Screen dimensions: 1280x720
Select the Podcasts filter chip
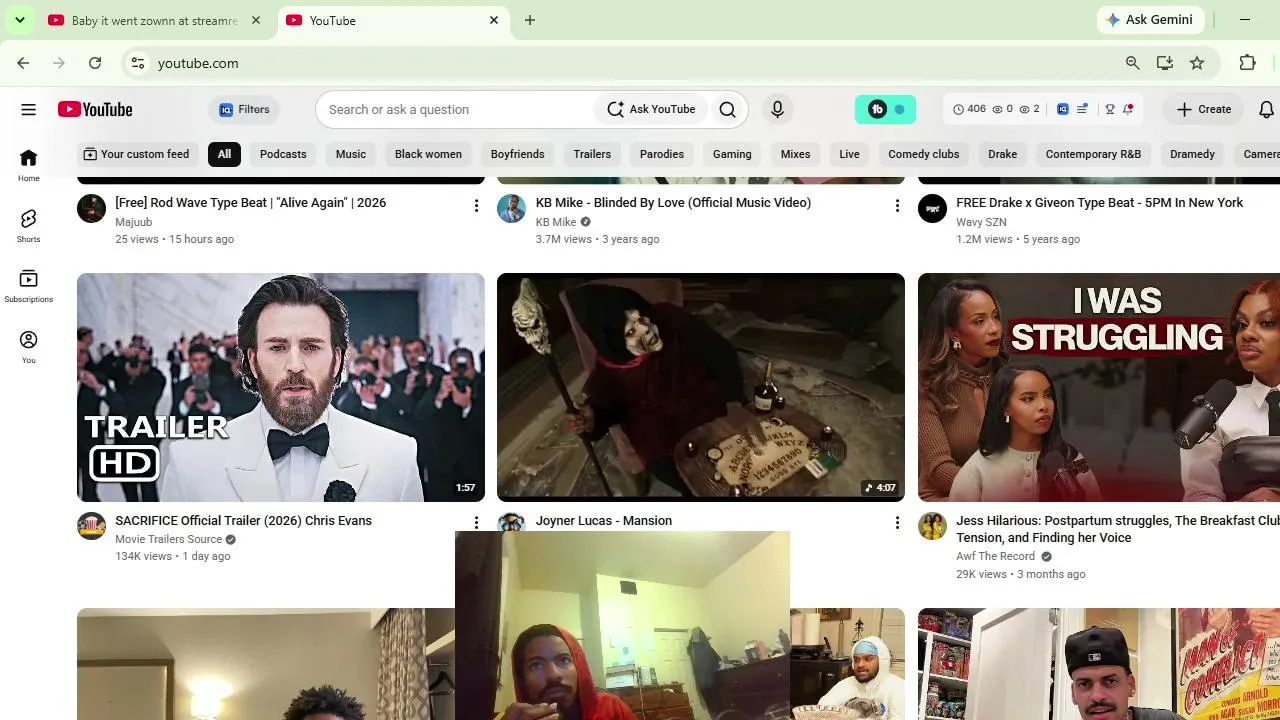(283, 154)
